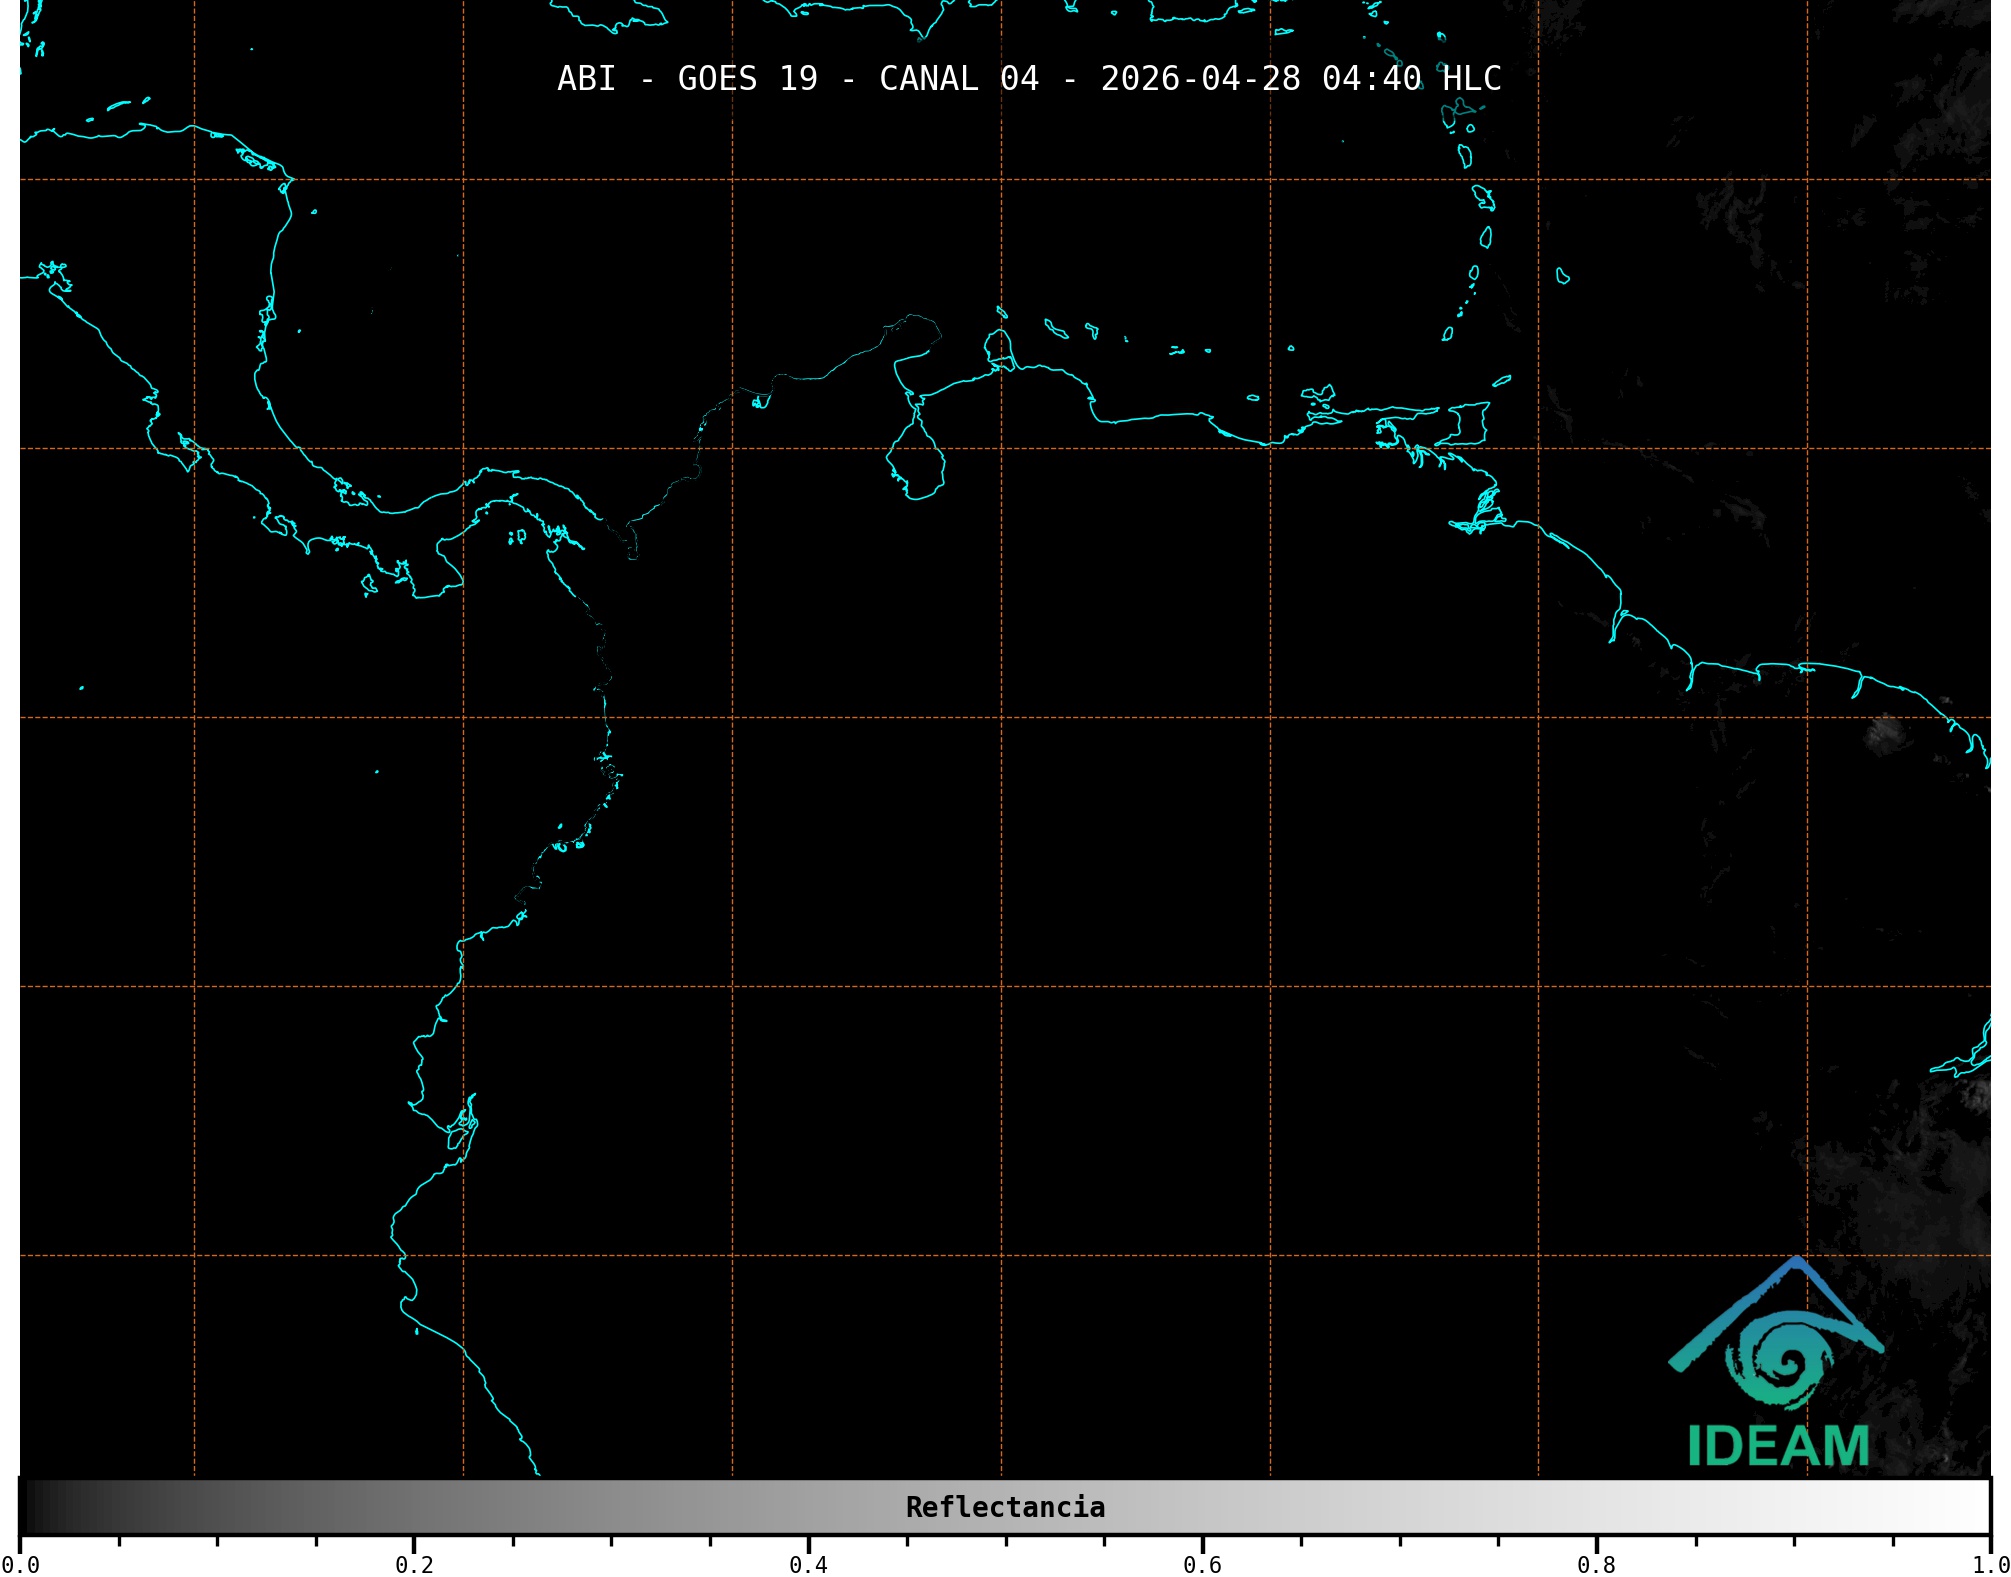Click the 0.4 tick label on colorbar

tap(808, 1565)
